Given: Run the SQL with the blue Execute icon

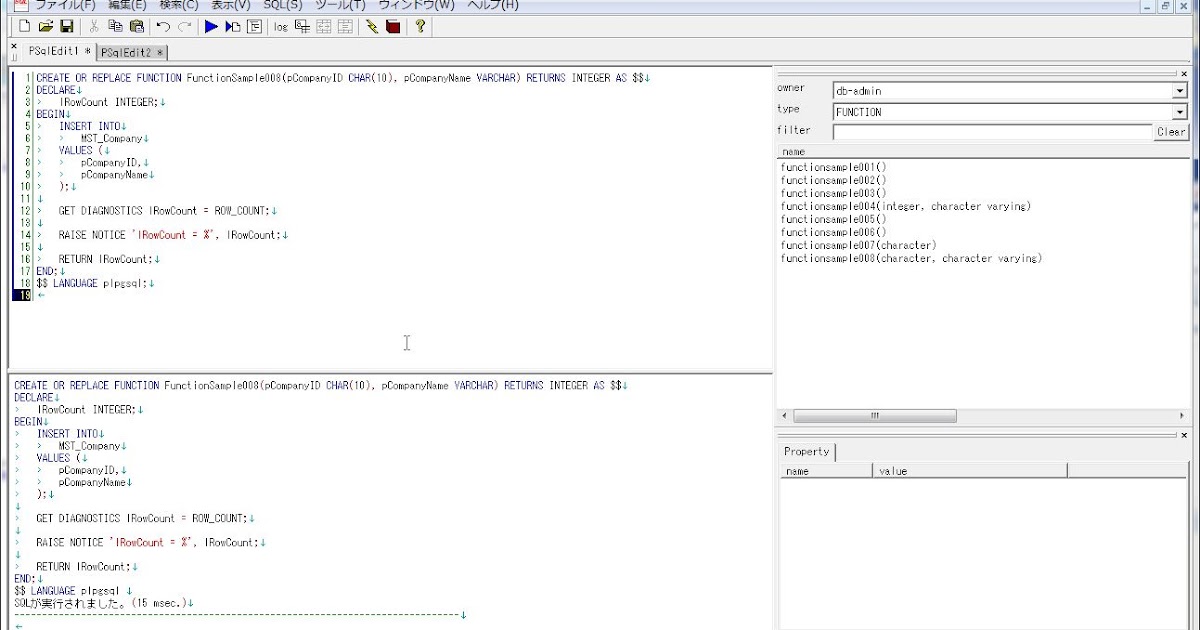Looking at the screenshot, I should pyautogui.click(x=211, y=27).
